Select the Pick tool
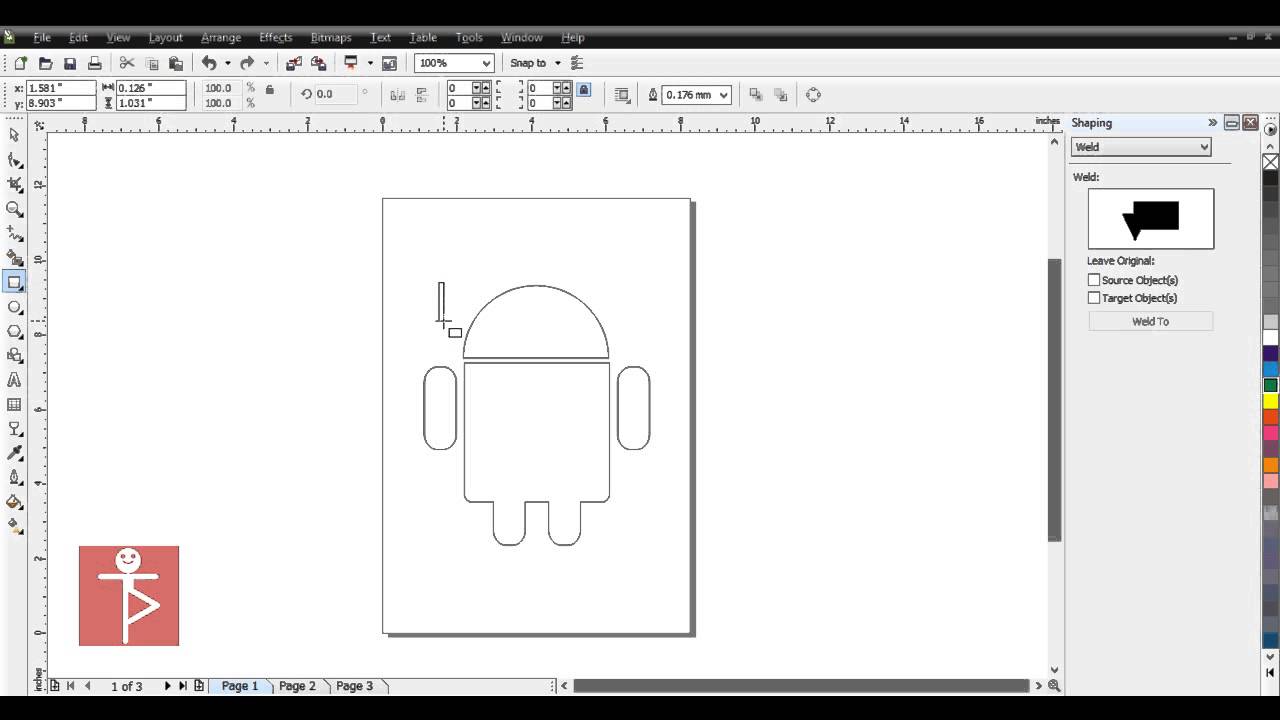 point(14,135)
